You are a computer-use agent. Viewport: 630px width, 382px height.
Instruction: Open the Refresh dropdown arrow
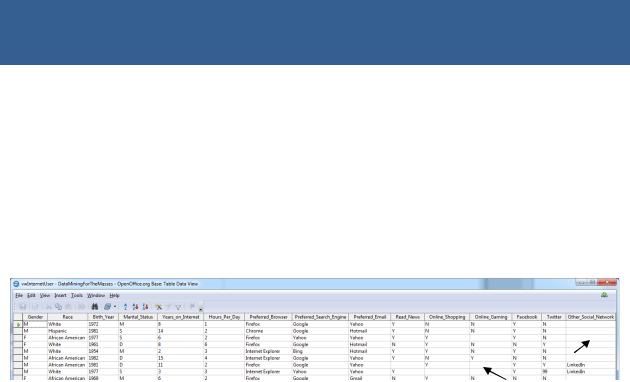tap(115, 307)
